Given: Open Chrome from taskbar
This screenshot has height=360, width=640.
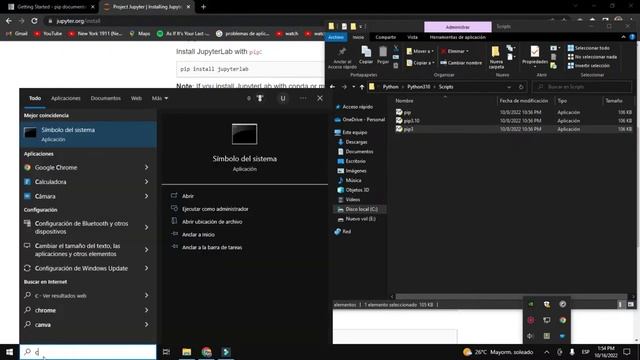Looking at the screenshot, I should (207, 352).
